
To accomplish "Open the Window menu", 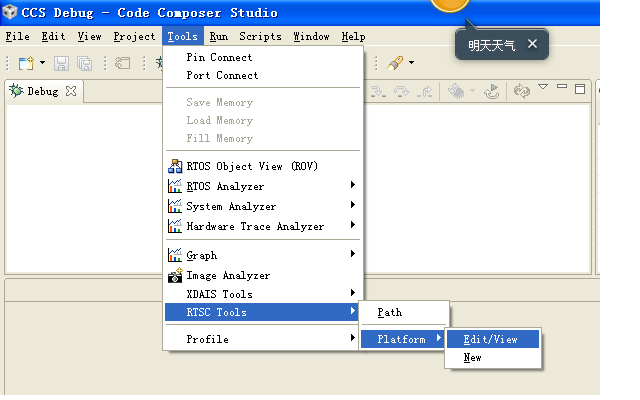I will (x=311, y=37).
